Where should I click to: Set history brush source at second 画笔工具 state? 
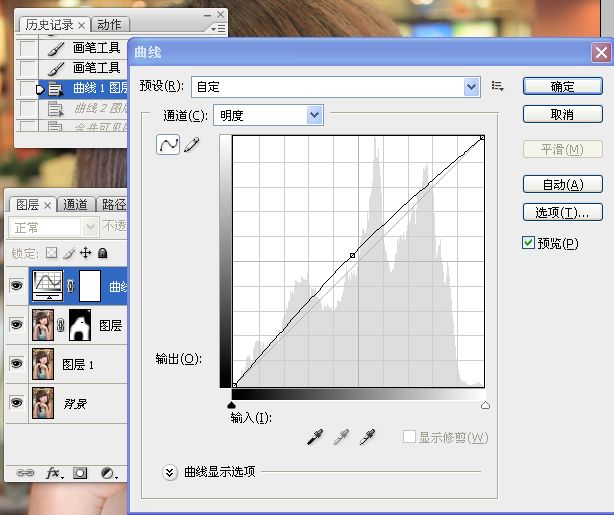pos(27,68)
